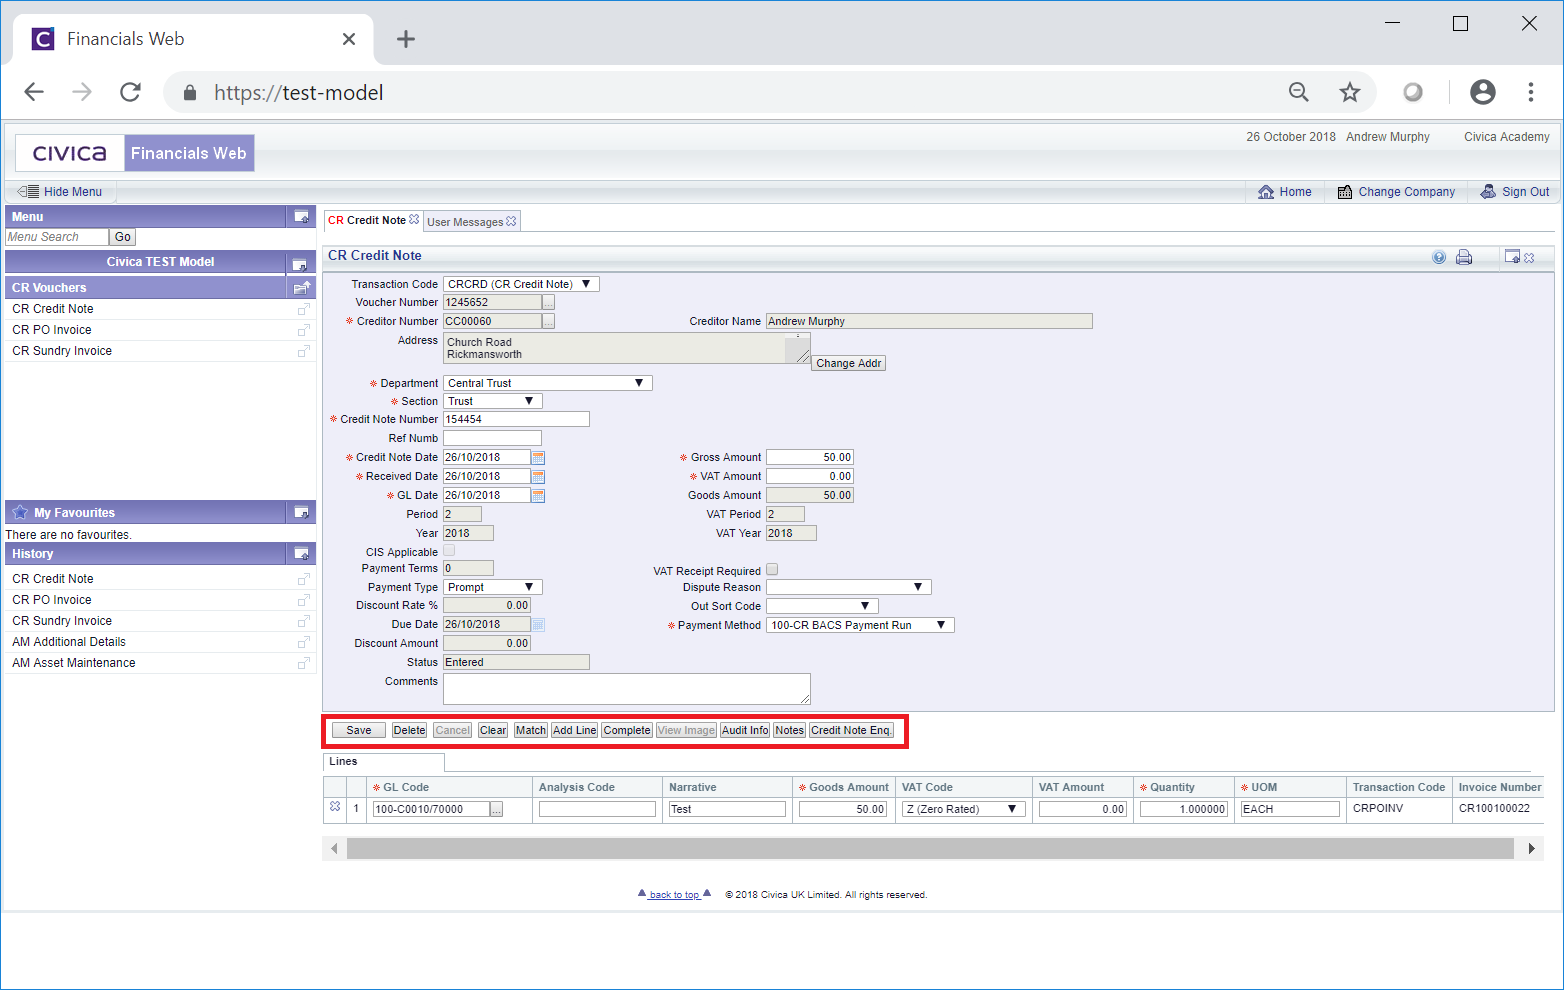The height and width of the screenshot is (990, 1564).
Task: Click back to top link
Action: tap(675, 895)
